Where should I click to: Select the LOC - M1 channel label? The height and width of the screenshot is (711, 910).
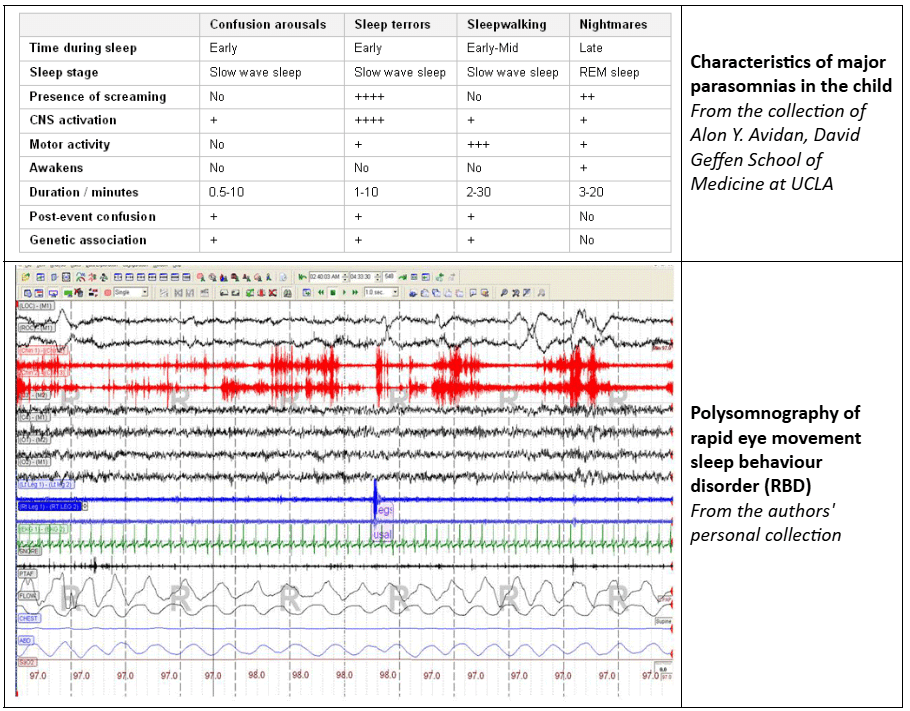(x=35, y=305)
